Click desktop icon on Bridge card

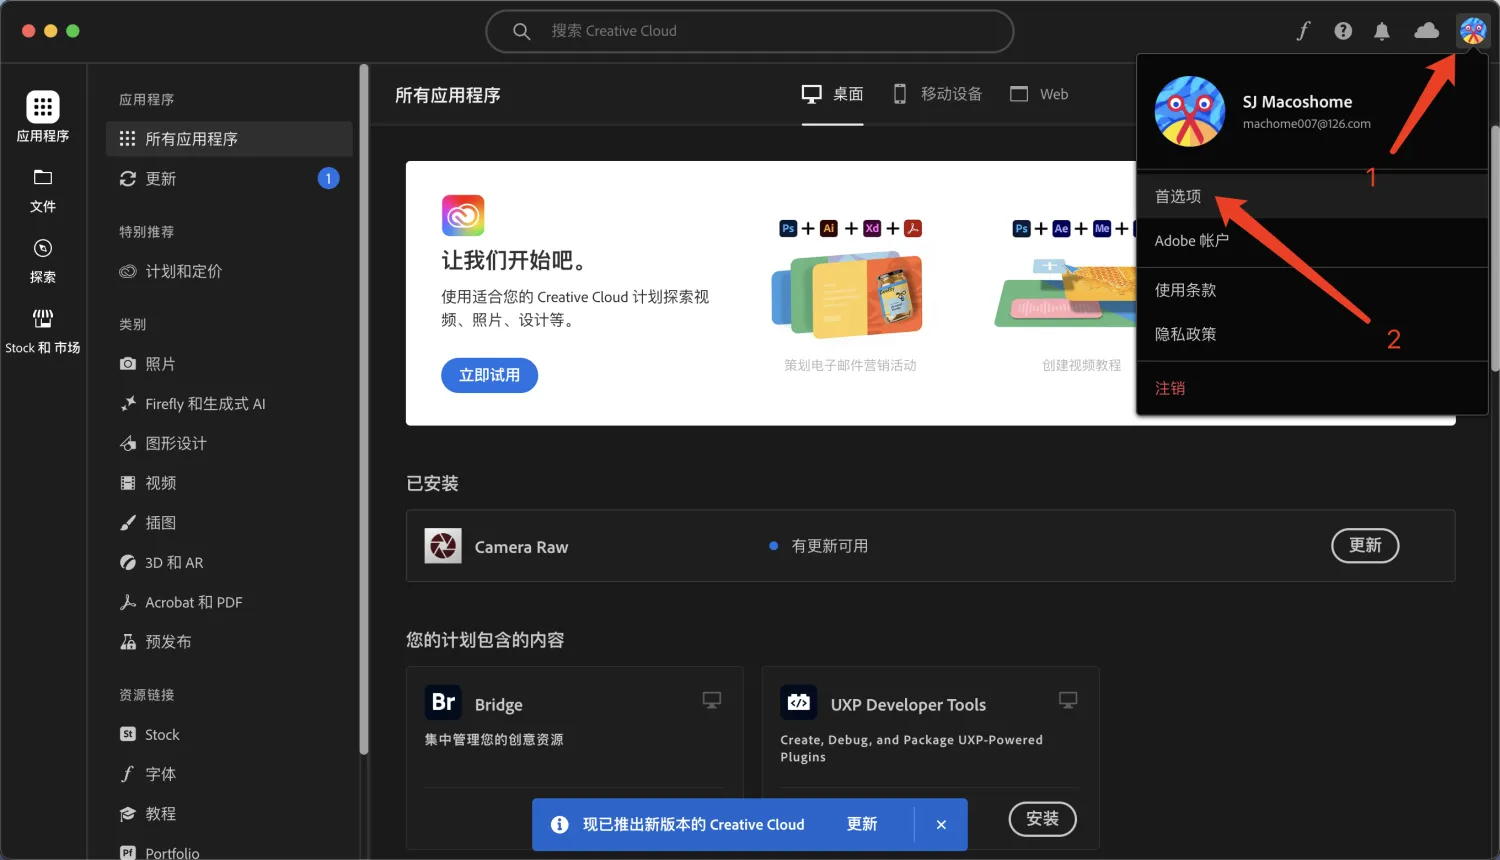tap(712, 700)
